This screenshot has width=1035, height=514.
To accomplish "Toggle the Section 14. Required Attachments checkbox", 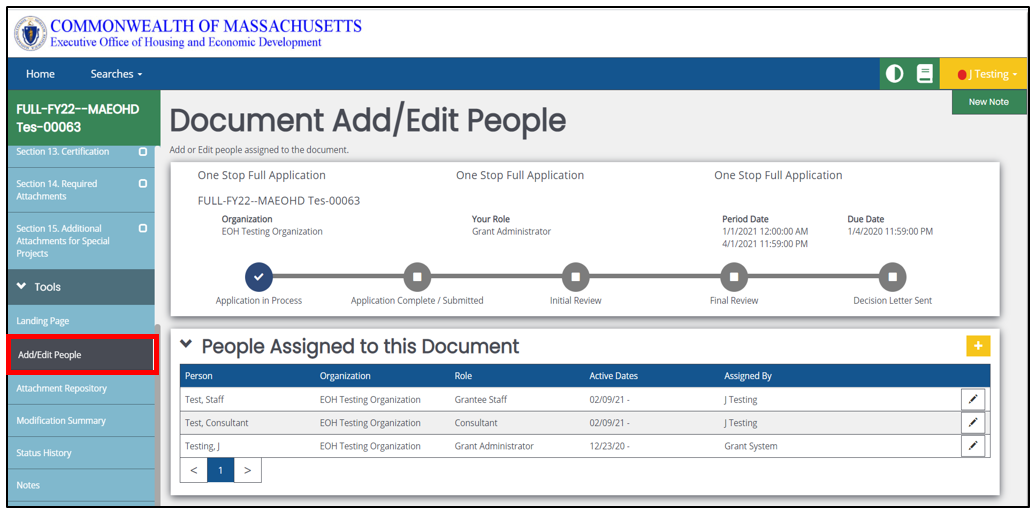I will [x=143, y=183].
